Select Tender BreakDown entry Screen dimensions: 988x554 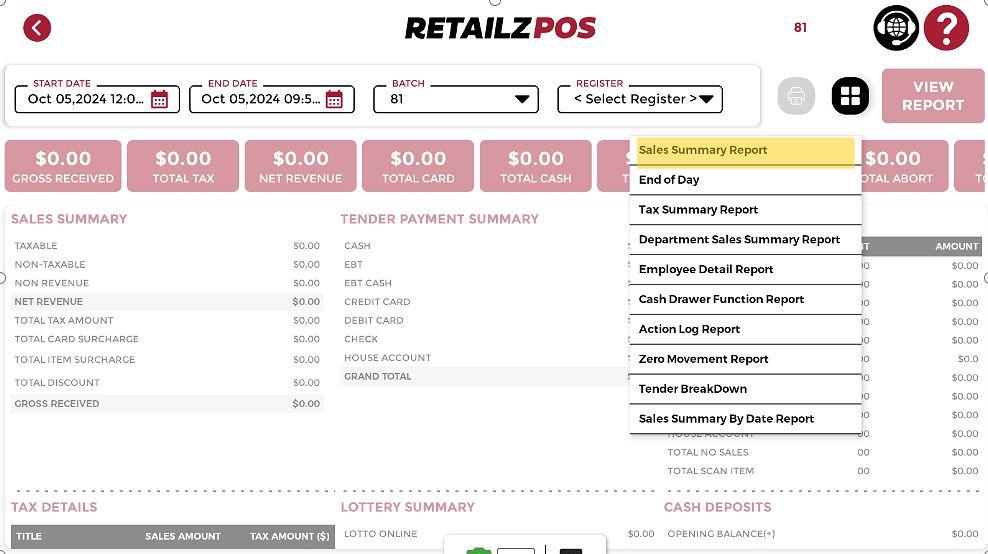coord(745,389)
